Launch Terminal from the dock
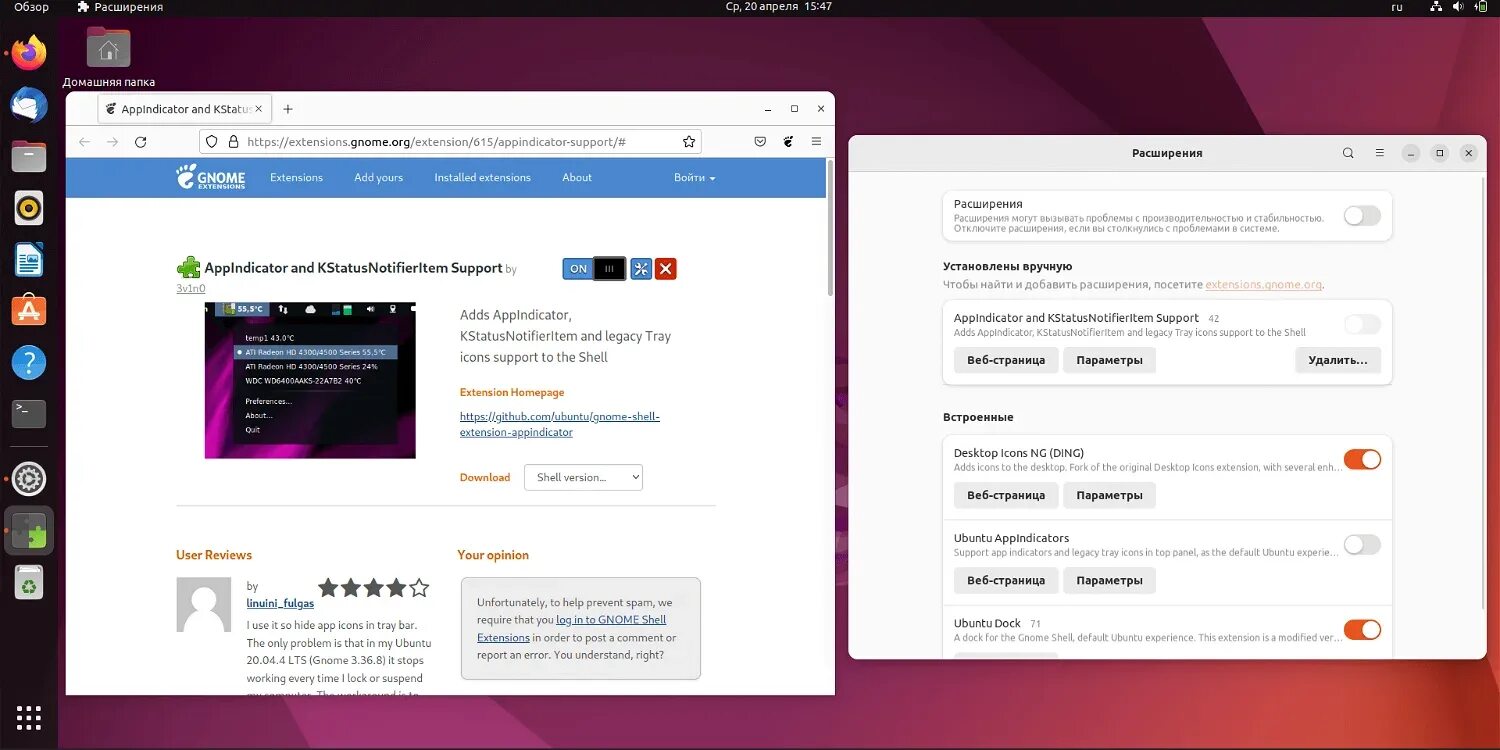Image resolution: width=1500 pixels, height=750 pixels. click(29, 413)
